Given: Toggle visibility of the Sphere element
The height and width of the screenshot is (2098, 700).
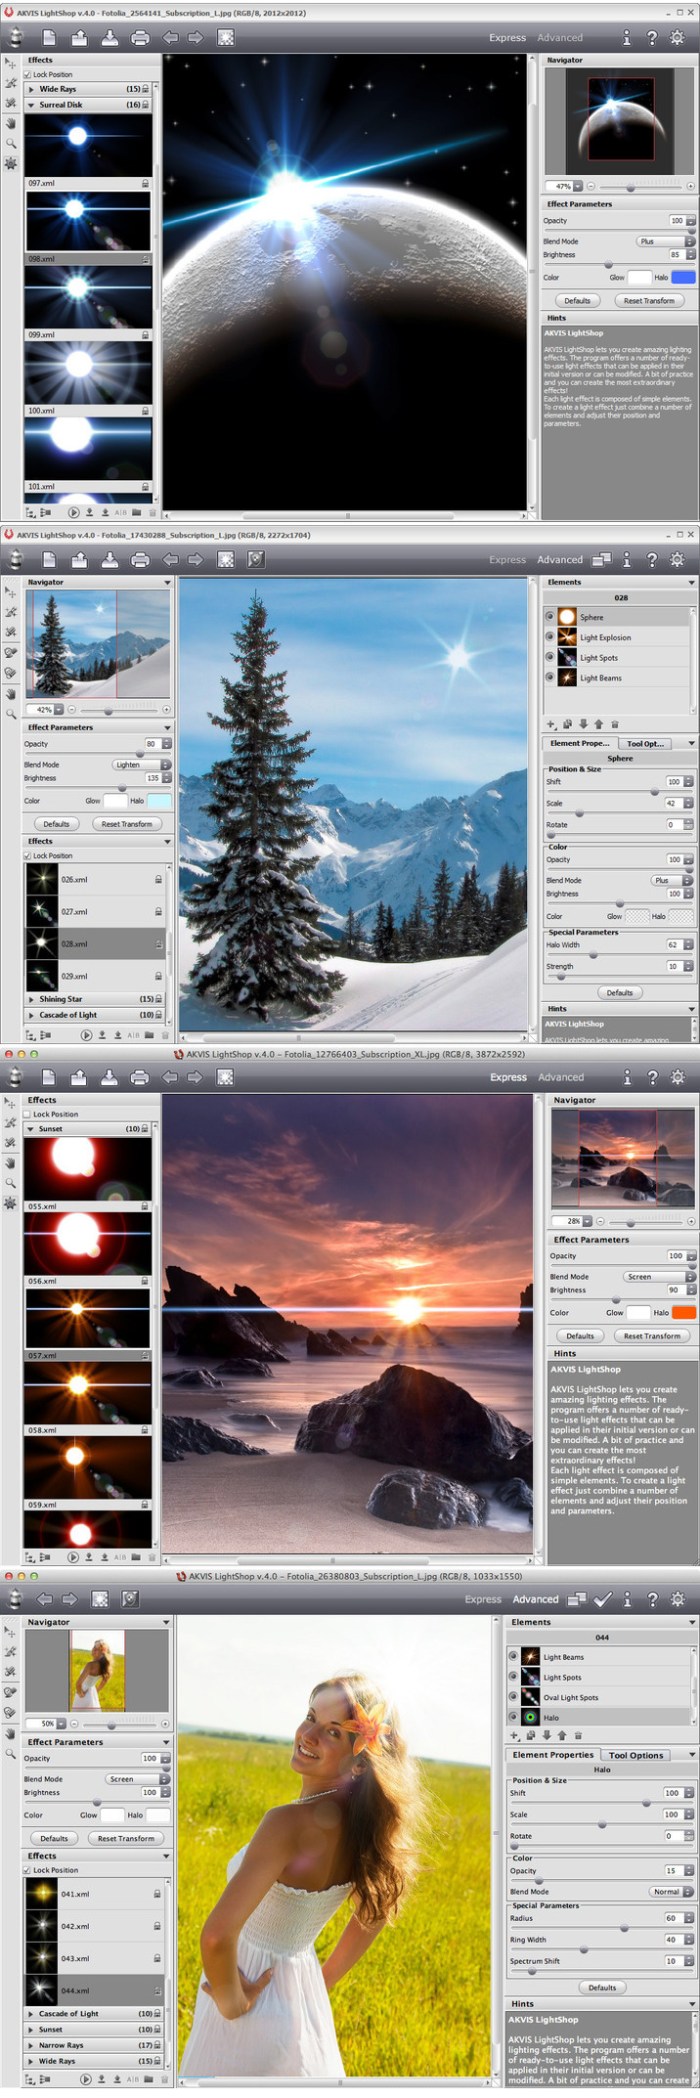Looking at the screenshot, I should pos(550,617).
